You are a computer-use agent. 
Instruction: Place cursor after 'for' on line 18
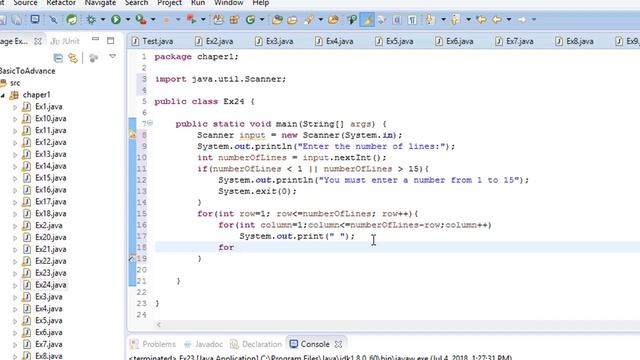[234, 247]
